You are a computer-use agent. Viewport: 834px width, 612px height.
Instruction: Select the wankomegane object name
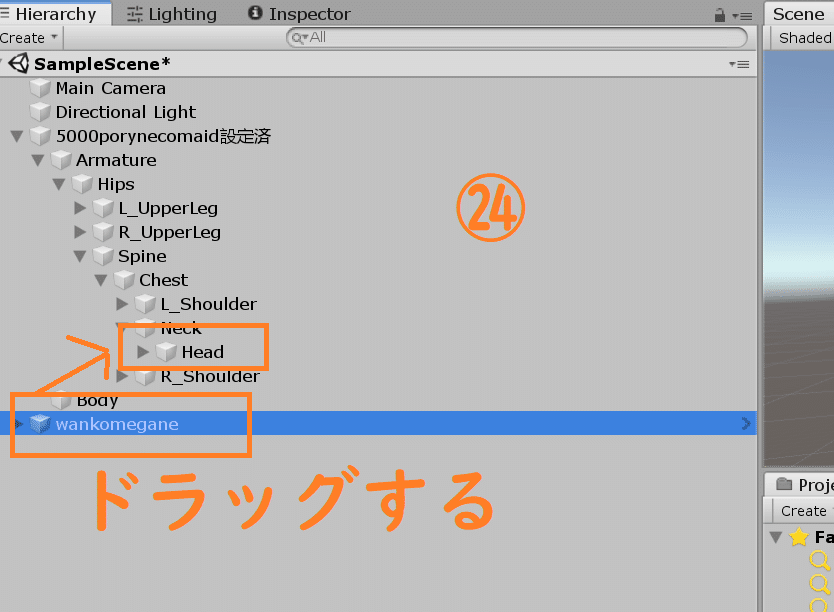[117, 424]
